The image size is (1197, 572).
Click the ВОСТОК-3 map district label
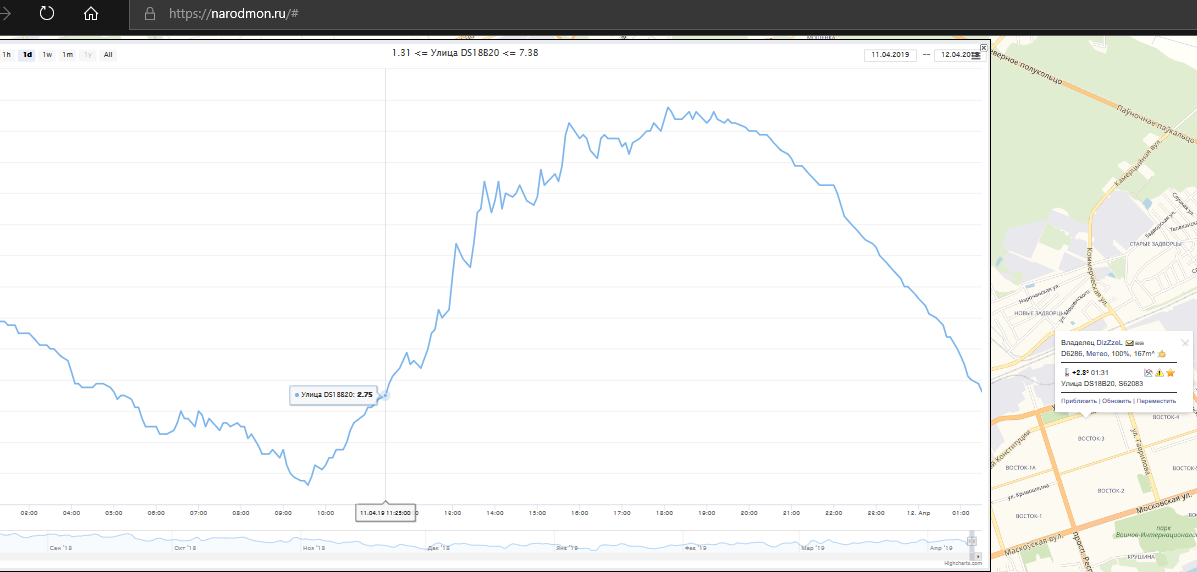point(1090,439)
